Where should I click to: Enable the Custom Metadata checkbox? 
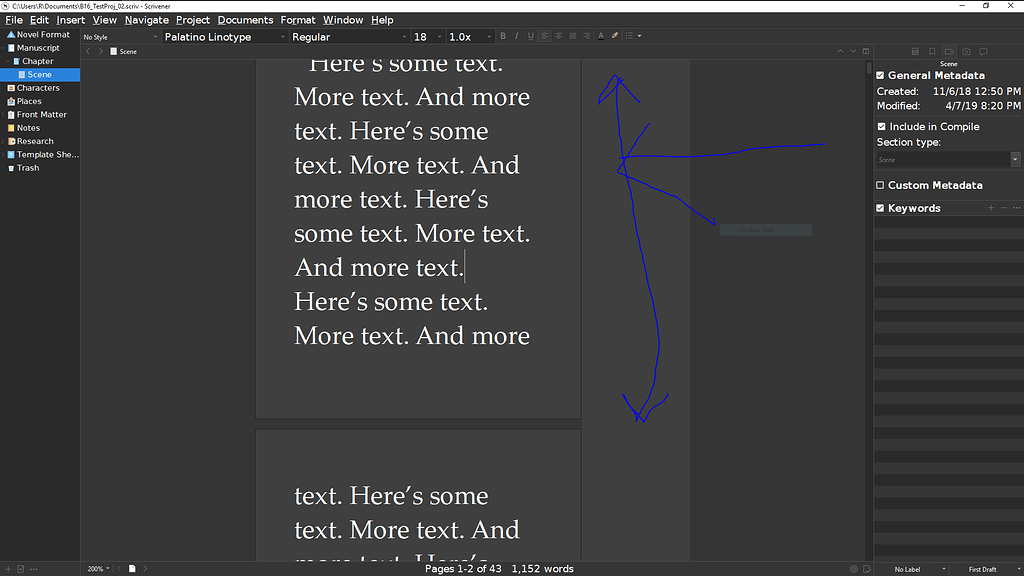click(x=881, y=185)
